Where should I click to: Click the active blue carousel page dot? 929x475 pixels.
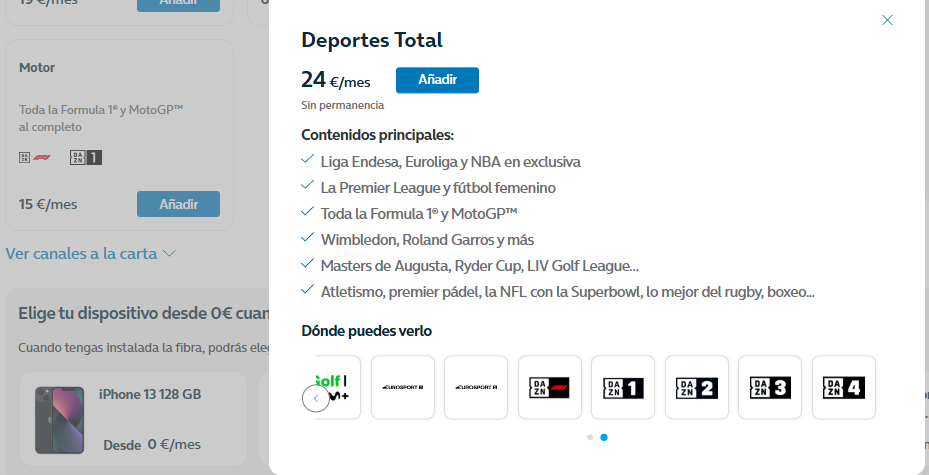pos(604,437)
